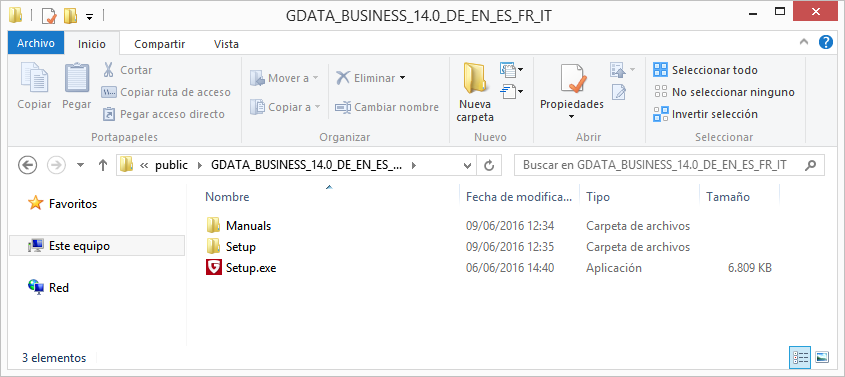Click the Copiar icon in Portapapeles
Image resolution: width=845 pixels, height=377 pixels.
pyautogui.click(x=34, y=79)
